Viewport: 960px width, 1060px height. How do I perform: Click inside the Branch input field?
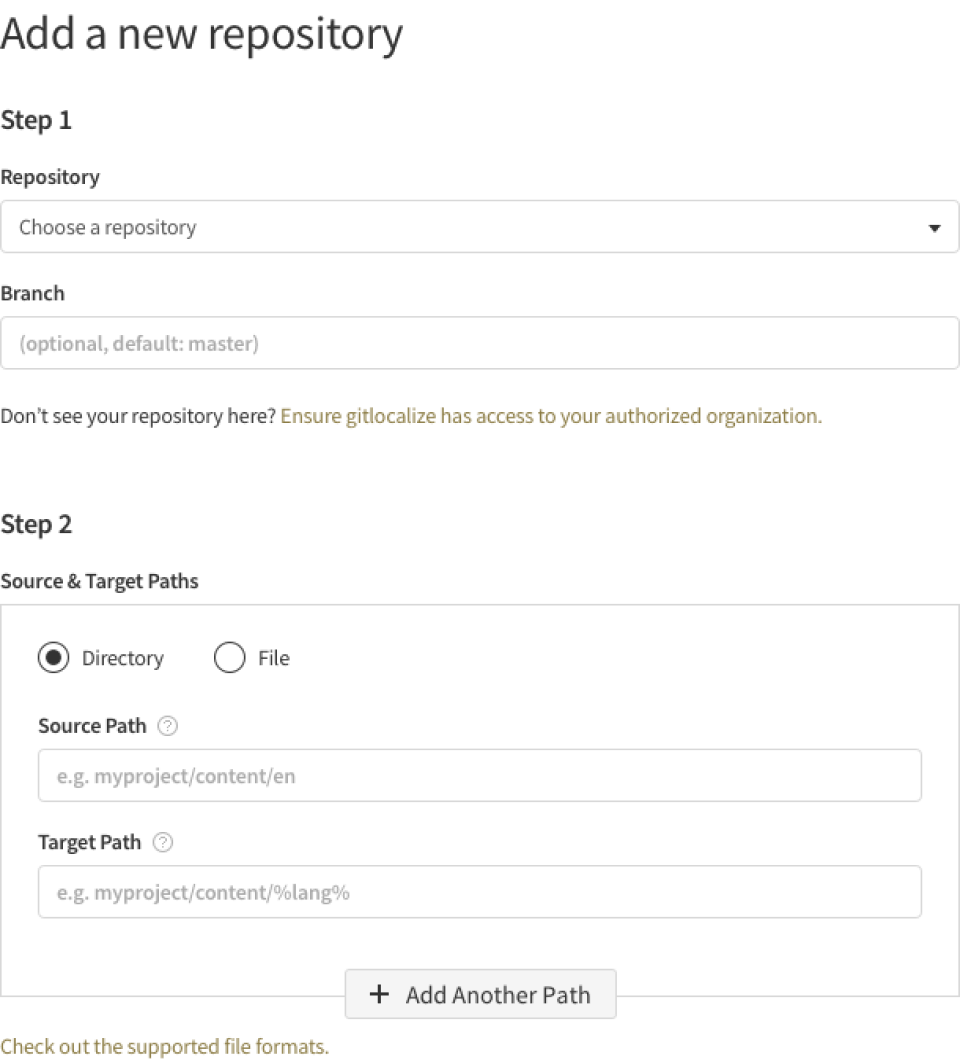[480, 343]
